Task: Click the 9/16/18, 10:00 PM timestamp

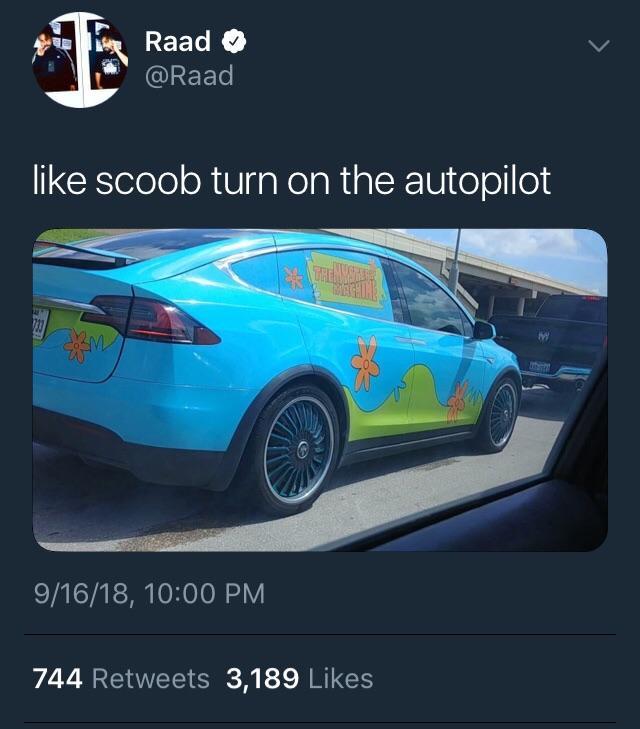Action: [149, 594]
